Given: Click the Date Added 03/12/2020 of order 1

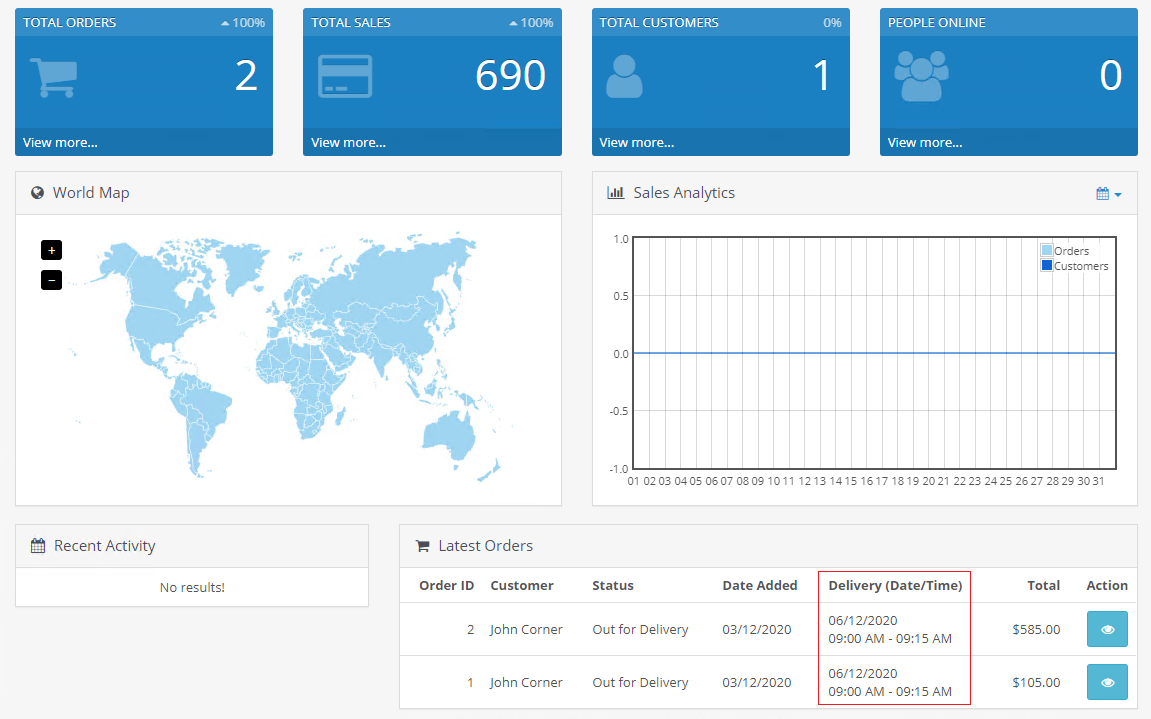Looking at the screenshot, I should point(757,682).
